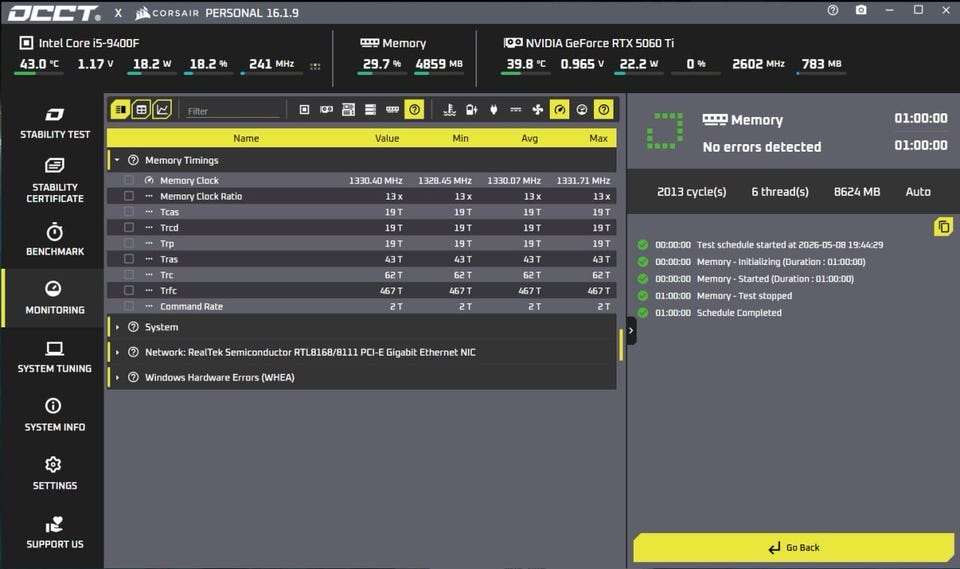Image resolution: width=960 pixels, height=569 pixels.
Task: Toggle the battery voltage sensor type filter
Action: tap(471, 110)
